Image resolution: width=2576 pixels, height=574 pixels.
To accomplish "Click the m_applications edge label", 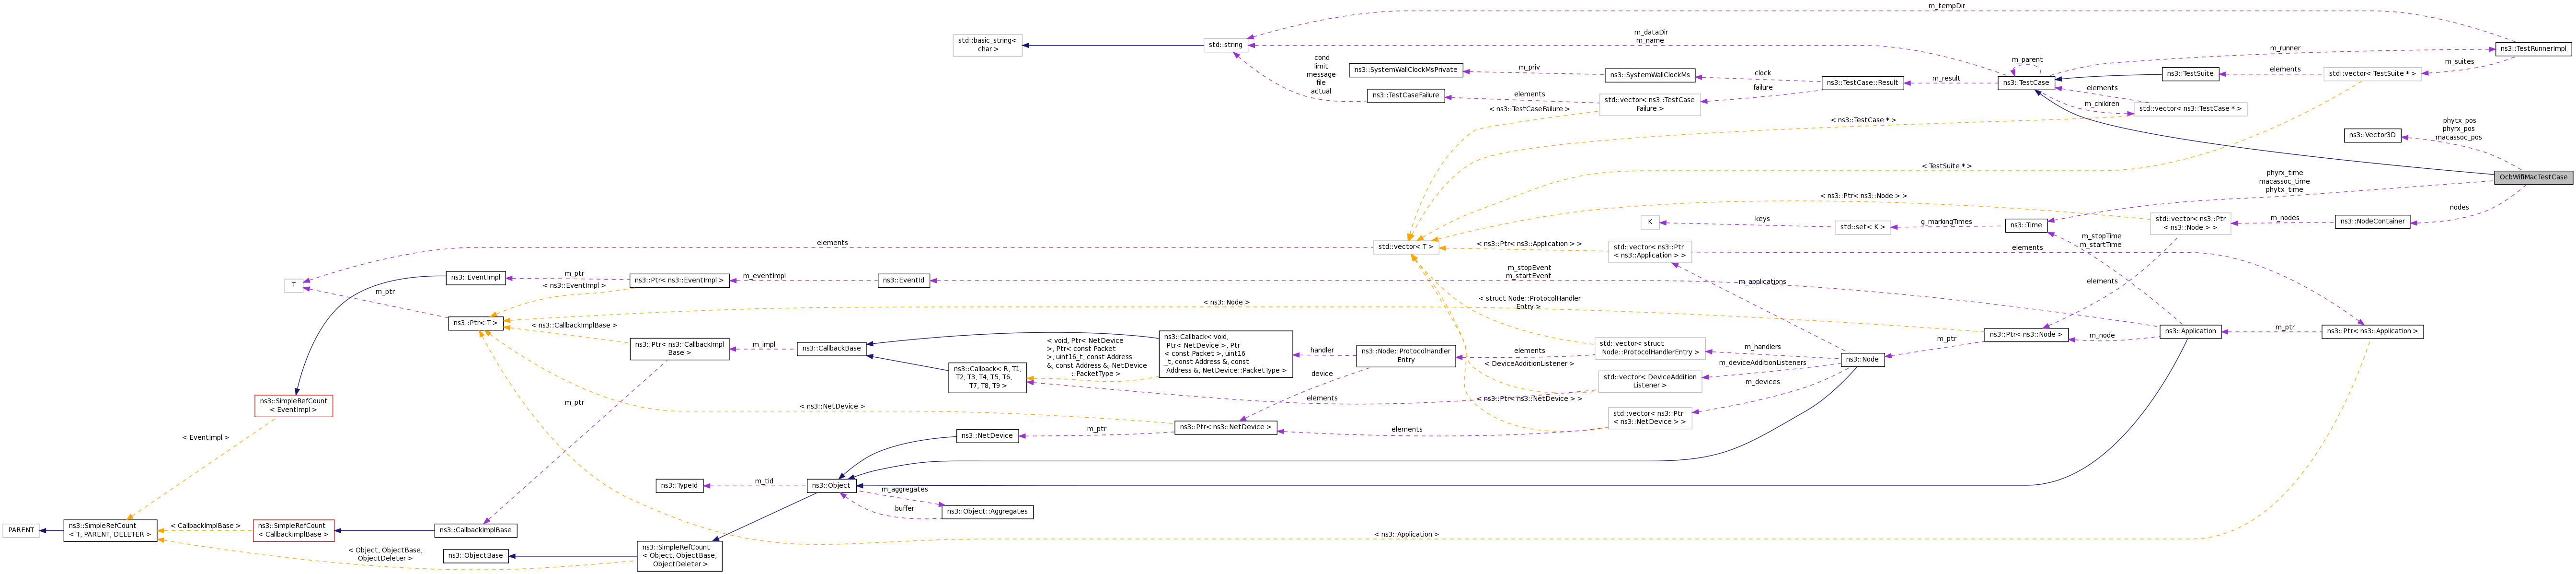I will [1762, 282].
